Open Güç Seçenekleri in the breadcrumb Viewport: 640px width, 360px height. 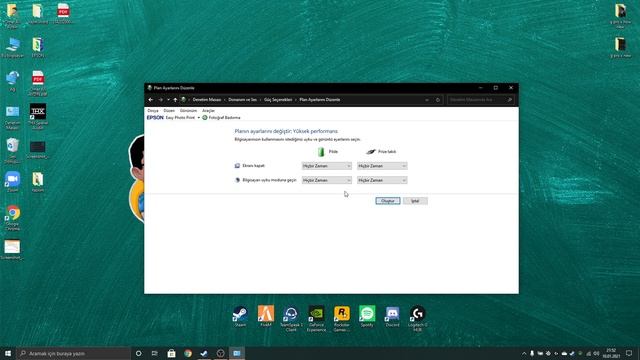click(x=278, y=100)
